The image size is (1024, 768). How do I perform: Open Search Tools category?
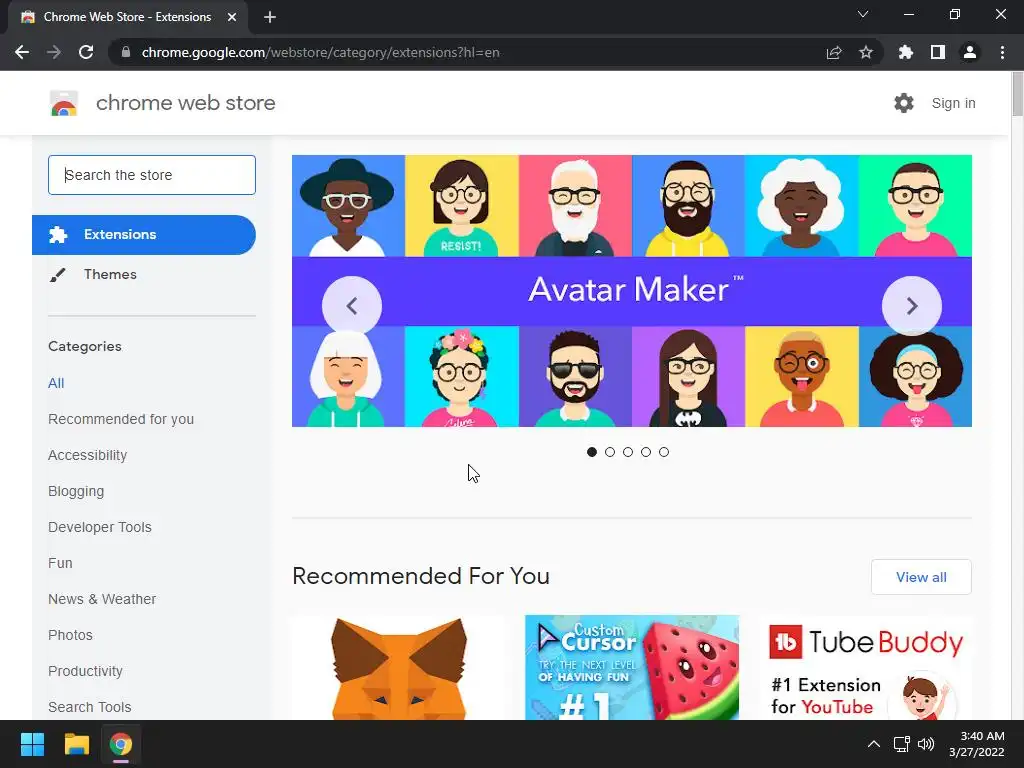89,707
